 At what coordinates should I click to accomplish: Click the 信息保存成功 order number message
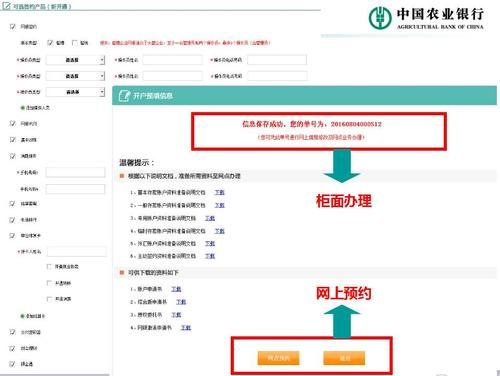pos(312,124)
